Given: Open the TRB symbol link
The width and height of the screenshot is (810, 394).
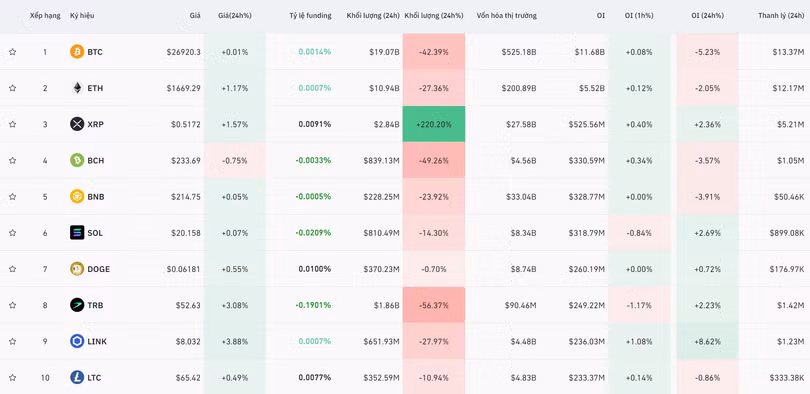Looking at the screenshot, I should click(x=95, y=305).
